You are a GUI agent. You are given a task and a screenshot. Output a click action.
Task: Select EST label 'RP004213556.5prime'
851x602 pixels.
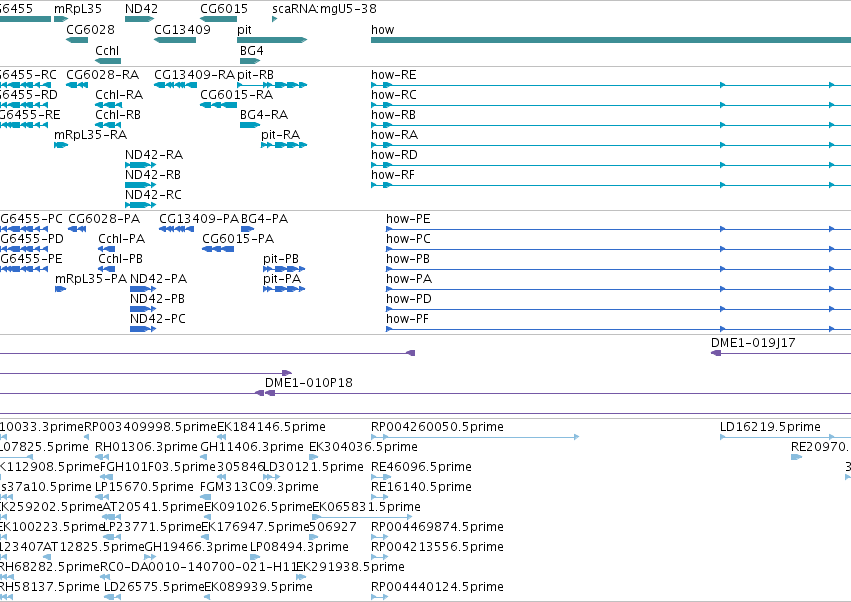click(x=437, y=548)
